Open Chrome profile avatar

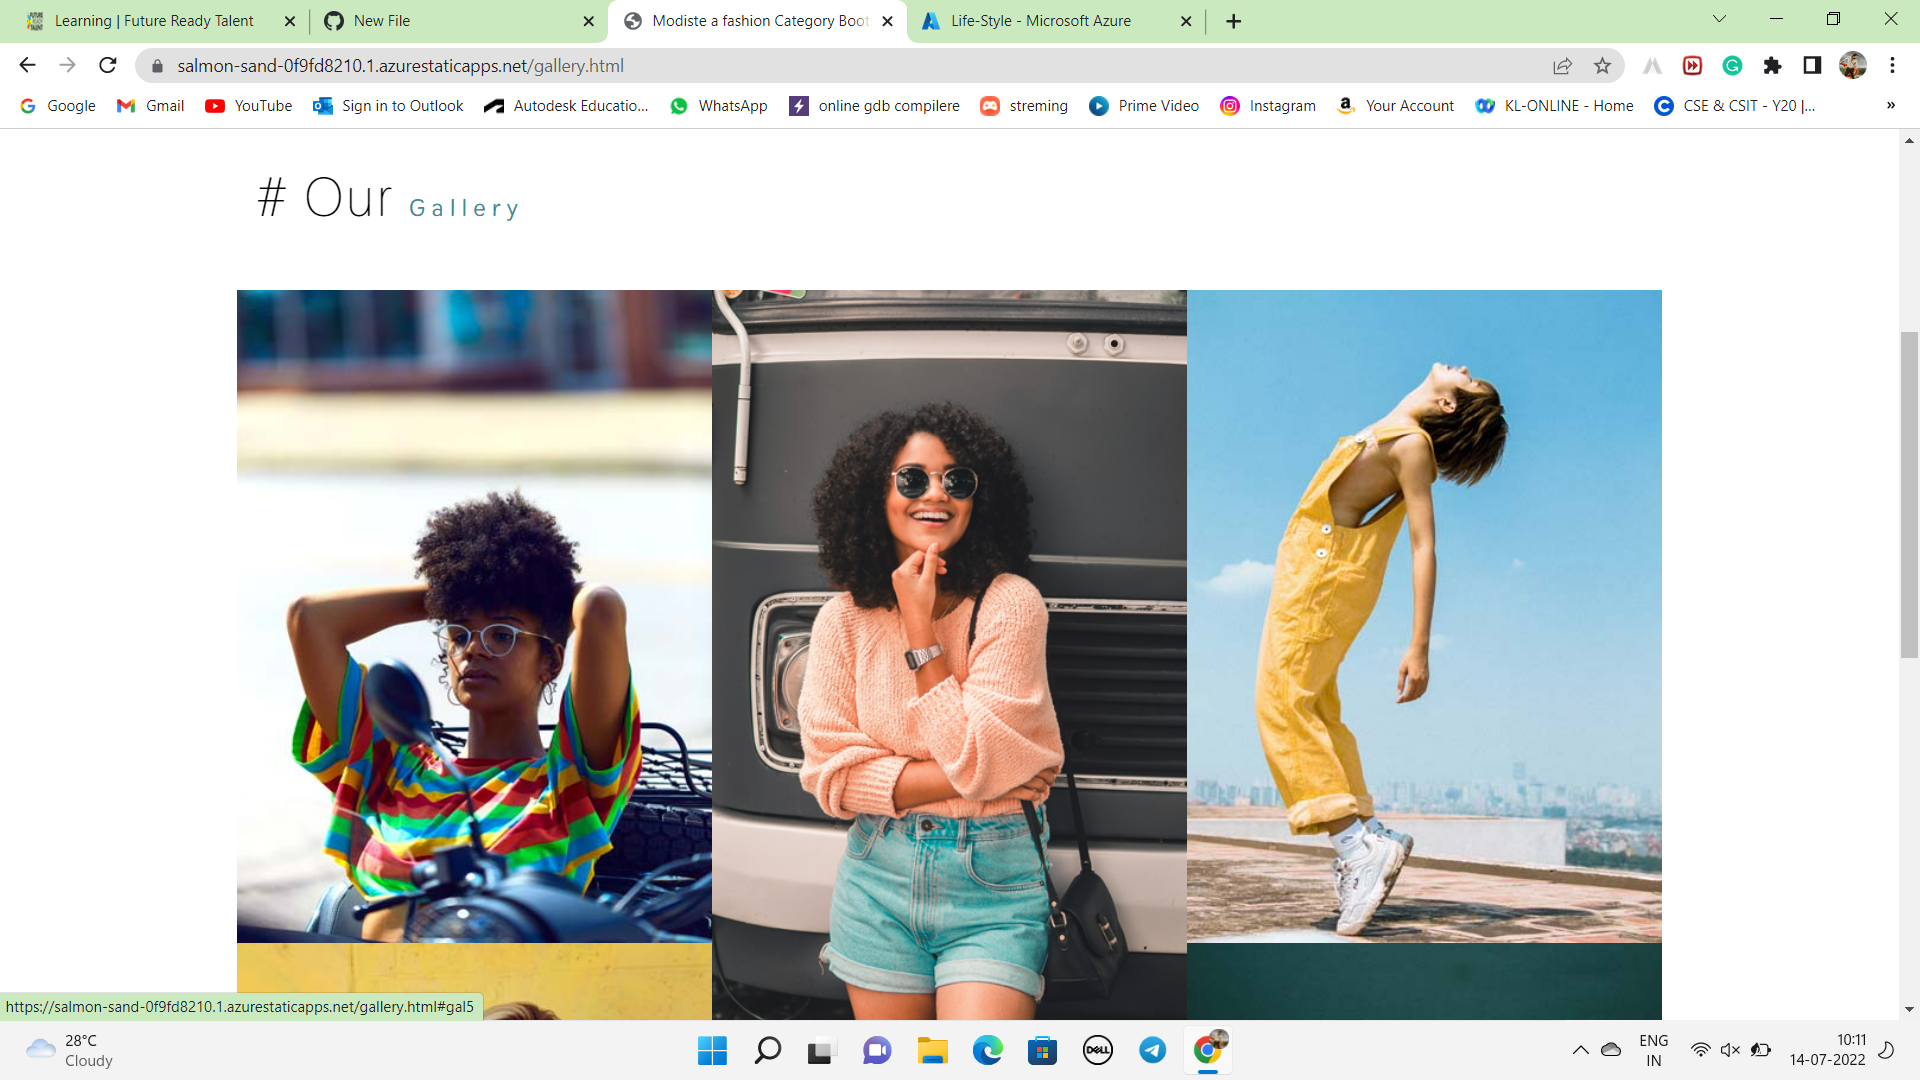pyautogui.click(x=1852, y=66)
